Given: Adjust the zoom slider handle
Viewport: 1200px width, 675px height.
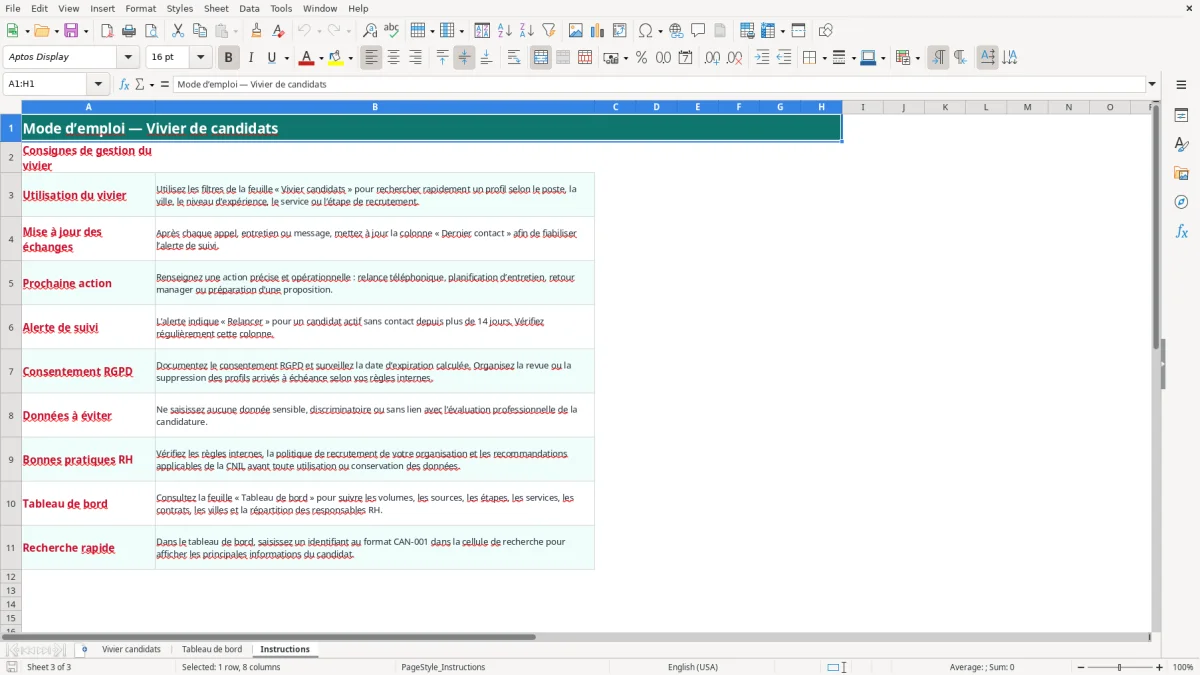Looking at the screenshot, I should click(x=1120, y=667).
